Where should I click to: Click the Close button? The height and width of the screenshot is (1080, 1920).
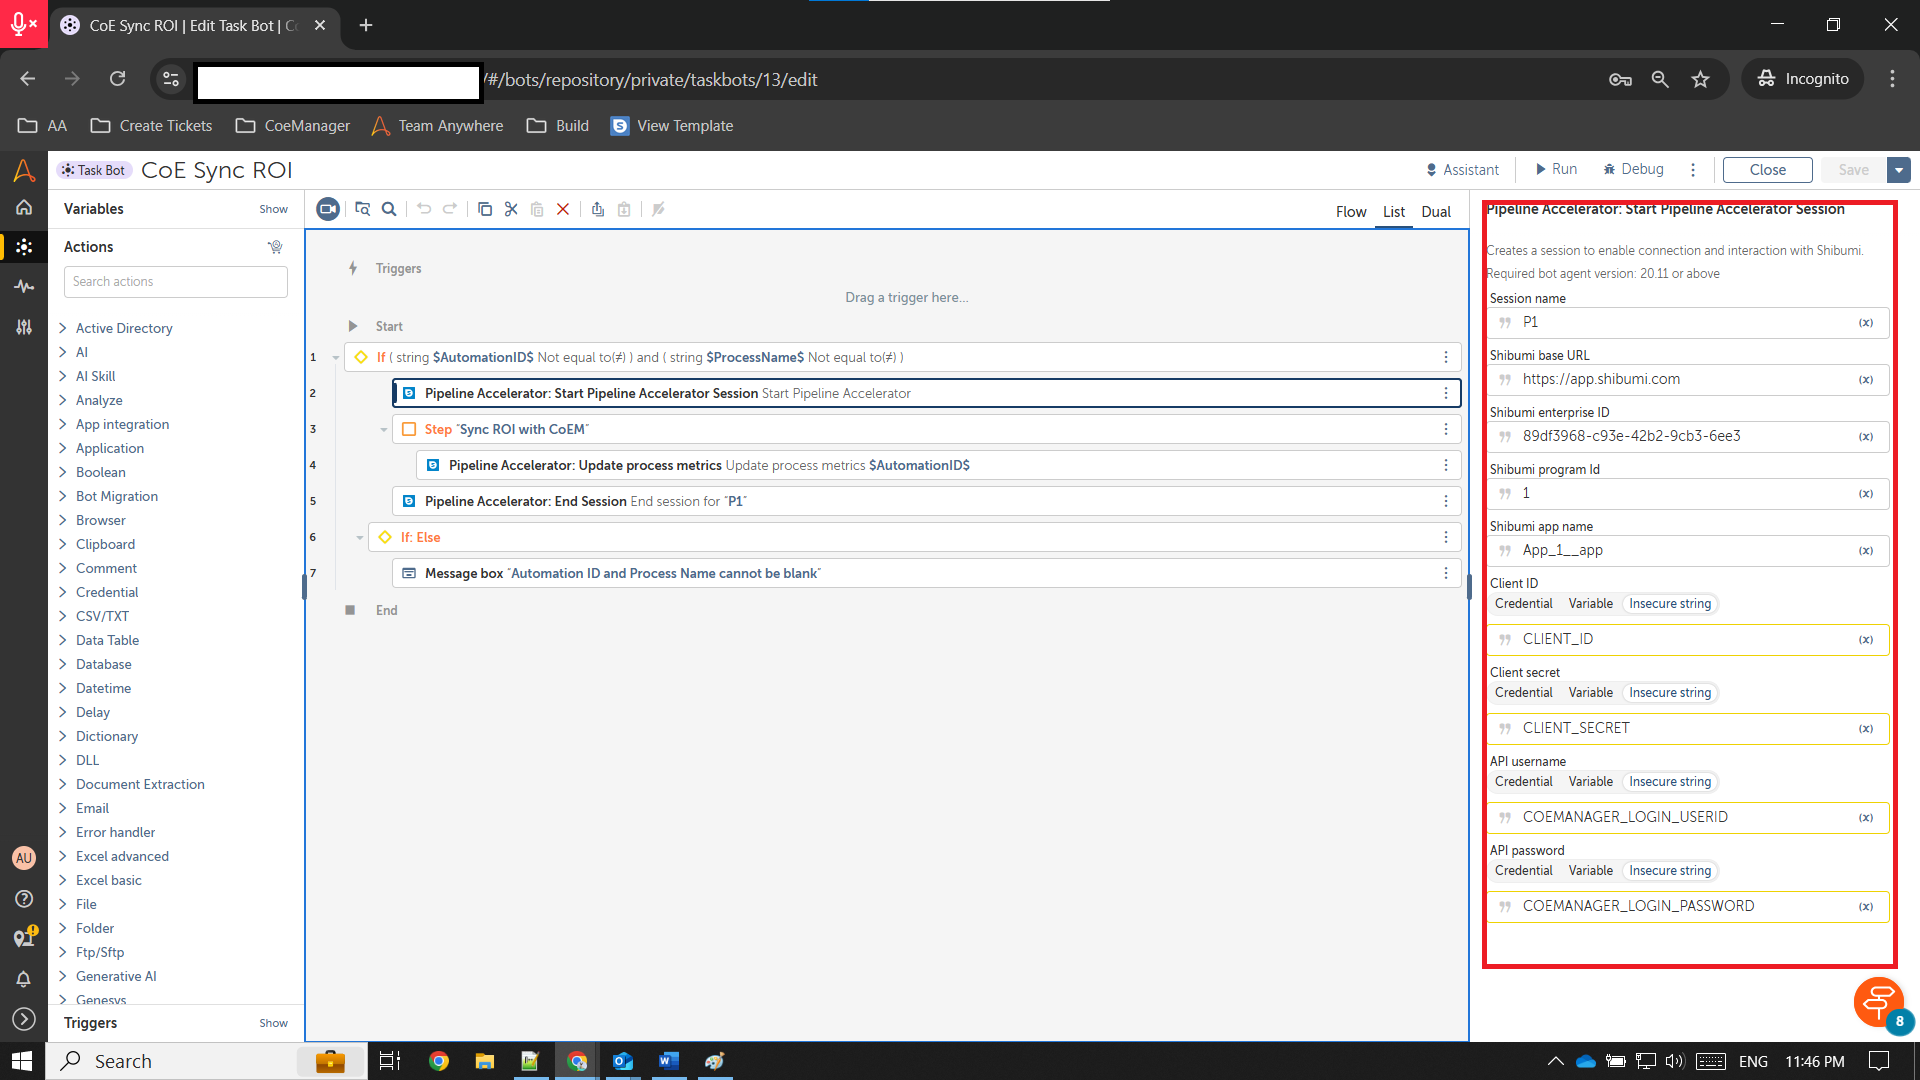[1767, 170]
